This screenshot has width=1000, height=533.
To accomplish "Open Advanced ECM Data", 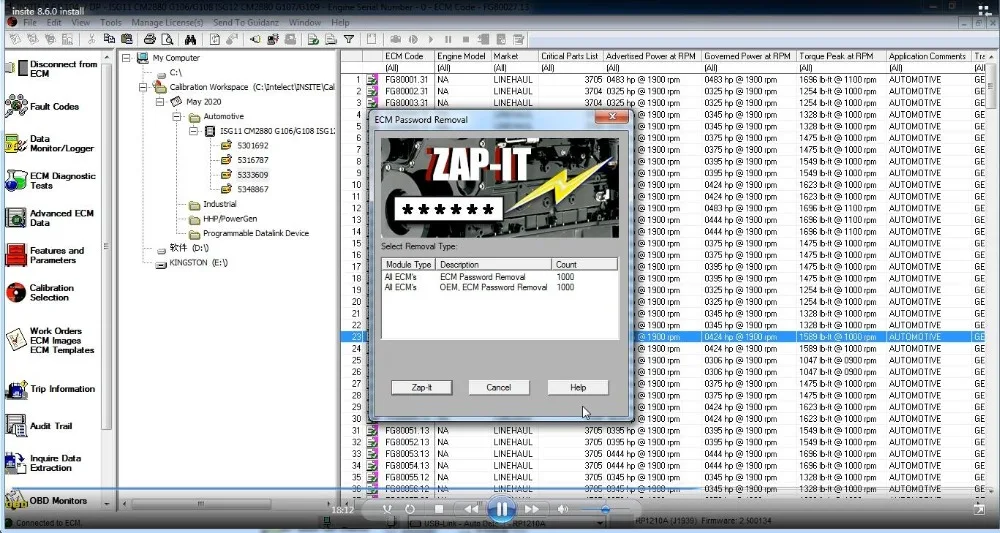I will pos(49,218).
